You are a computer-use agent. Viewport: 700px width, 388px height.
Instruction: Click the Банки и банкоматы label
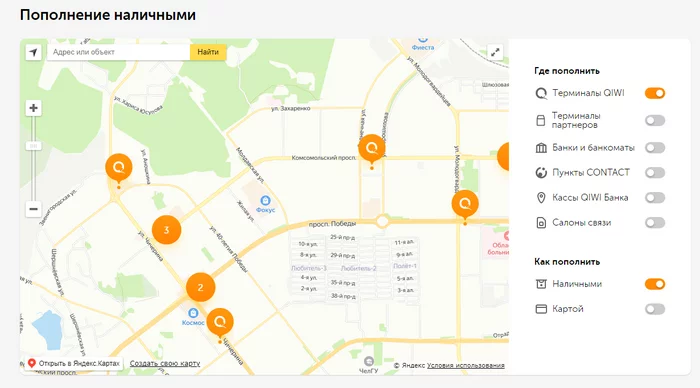click(x=593, y=147)
